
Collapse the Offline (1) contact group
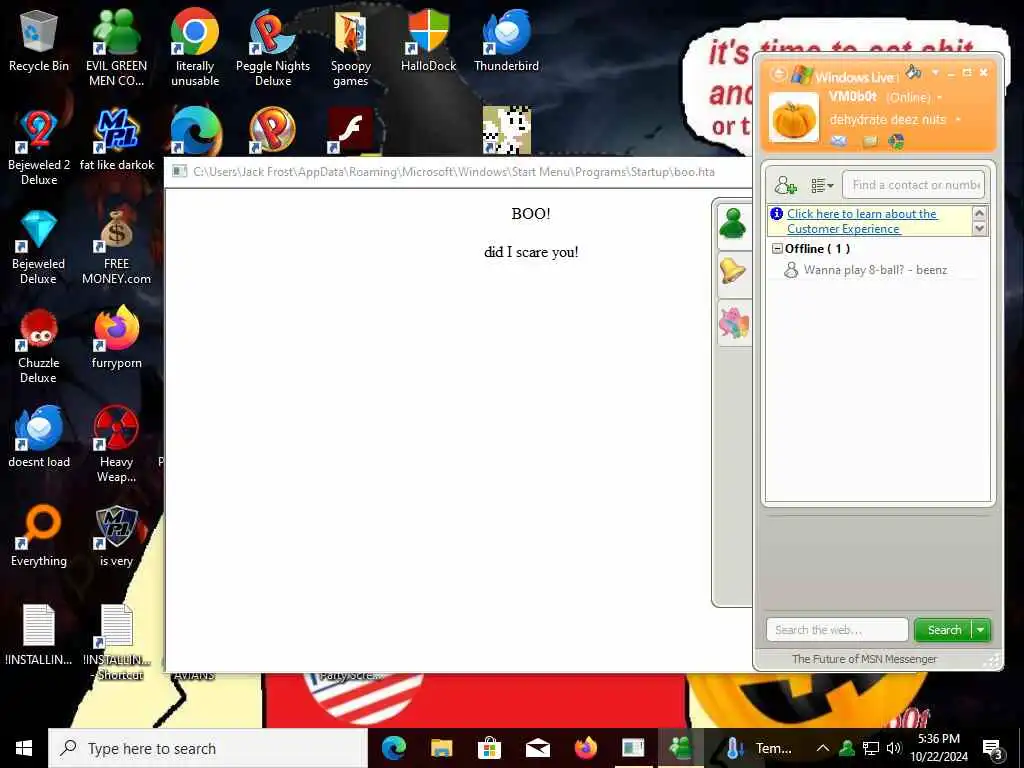[x=777, y=249]
